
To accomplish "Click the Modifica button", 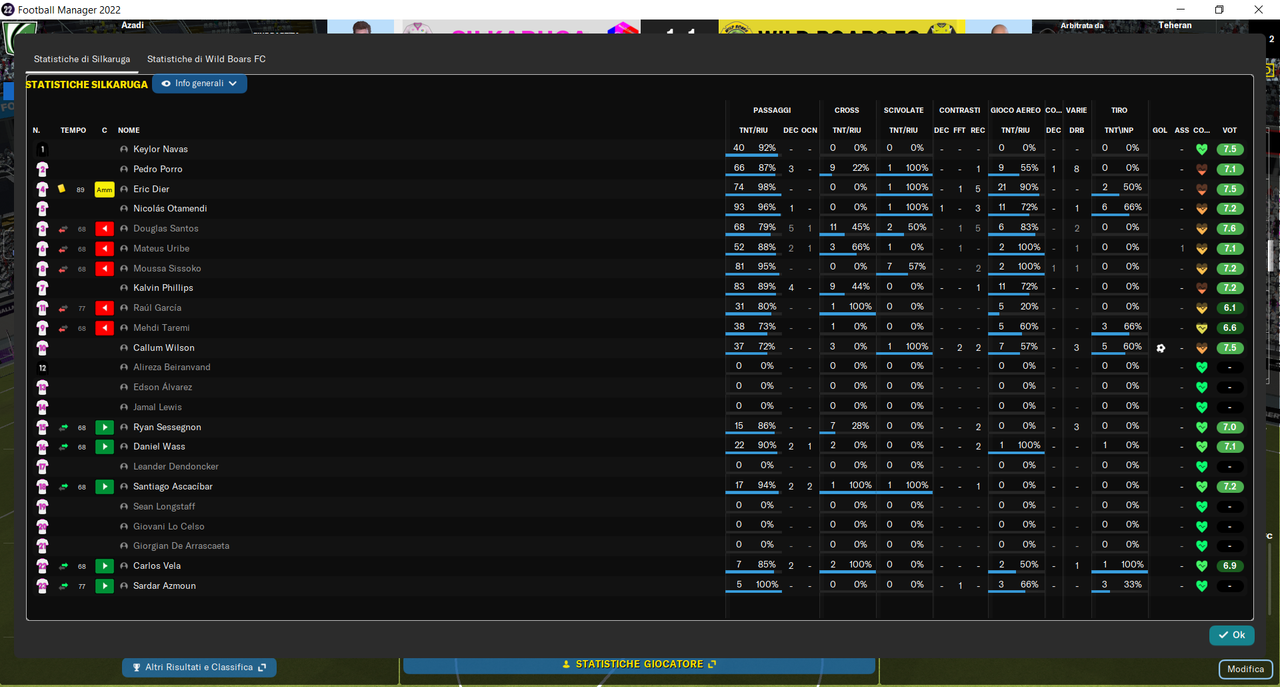I will 1246,669.
